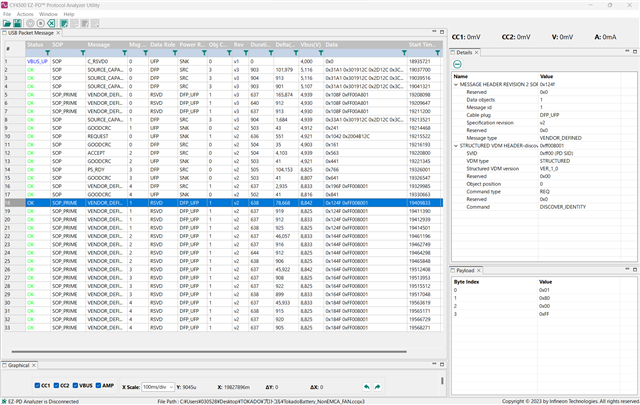Uncheck the CC1 checkbox
640x405 pixels.
pyautogui.click(x=37, y=384)
